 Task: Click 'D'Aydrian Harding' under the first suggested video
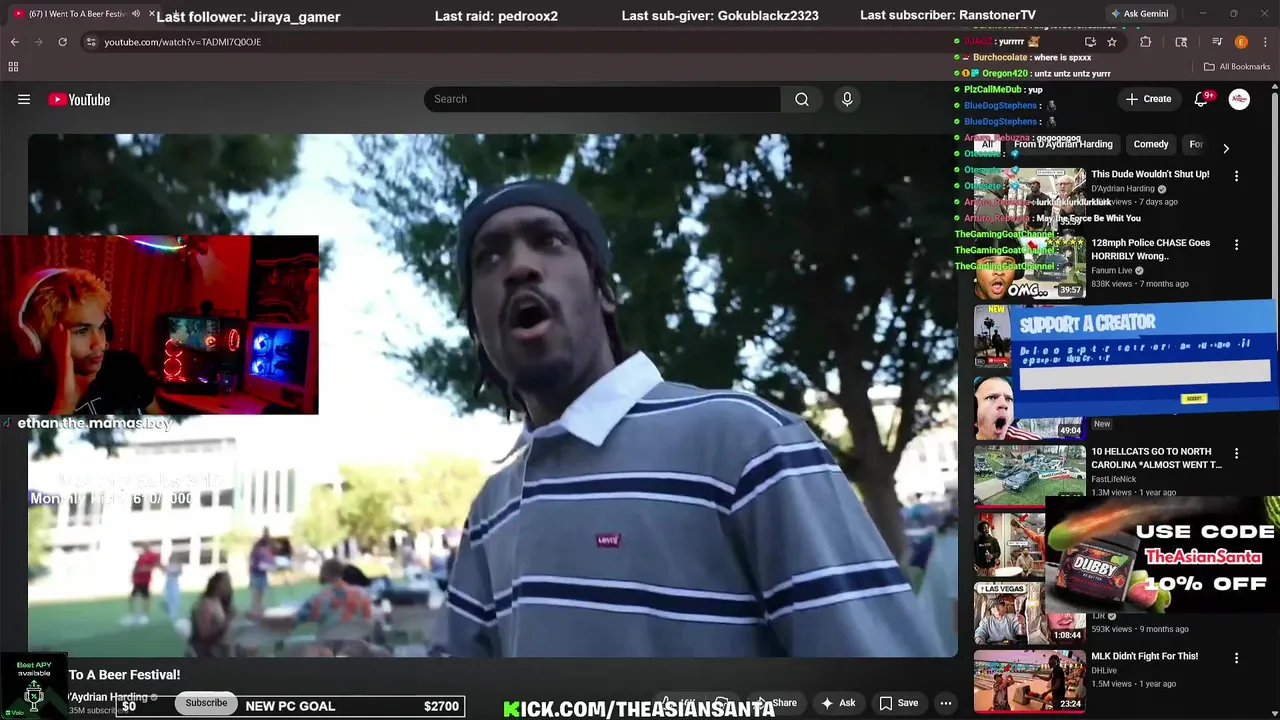[x=1123, y=188]
